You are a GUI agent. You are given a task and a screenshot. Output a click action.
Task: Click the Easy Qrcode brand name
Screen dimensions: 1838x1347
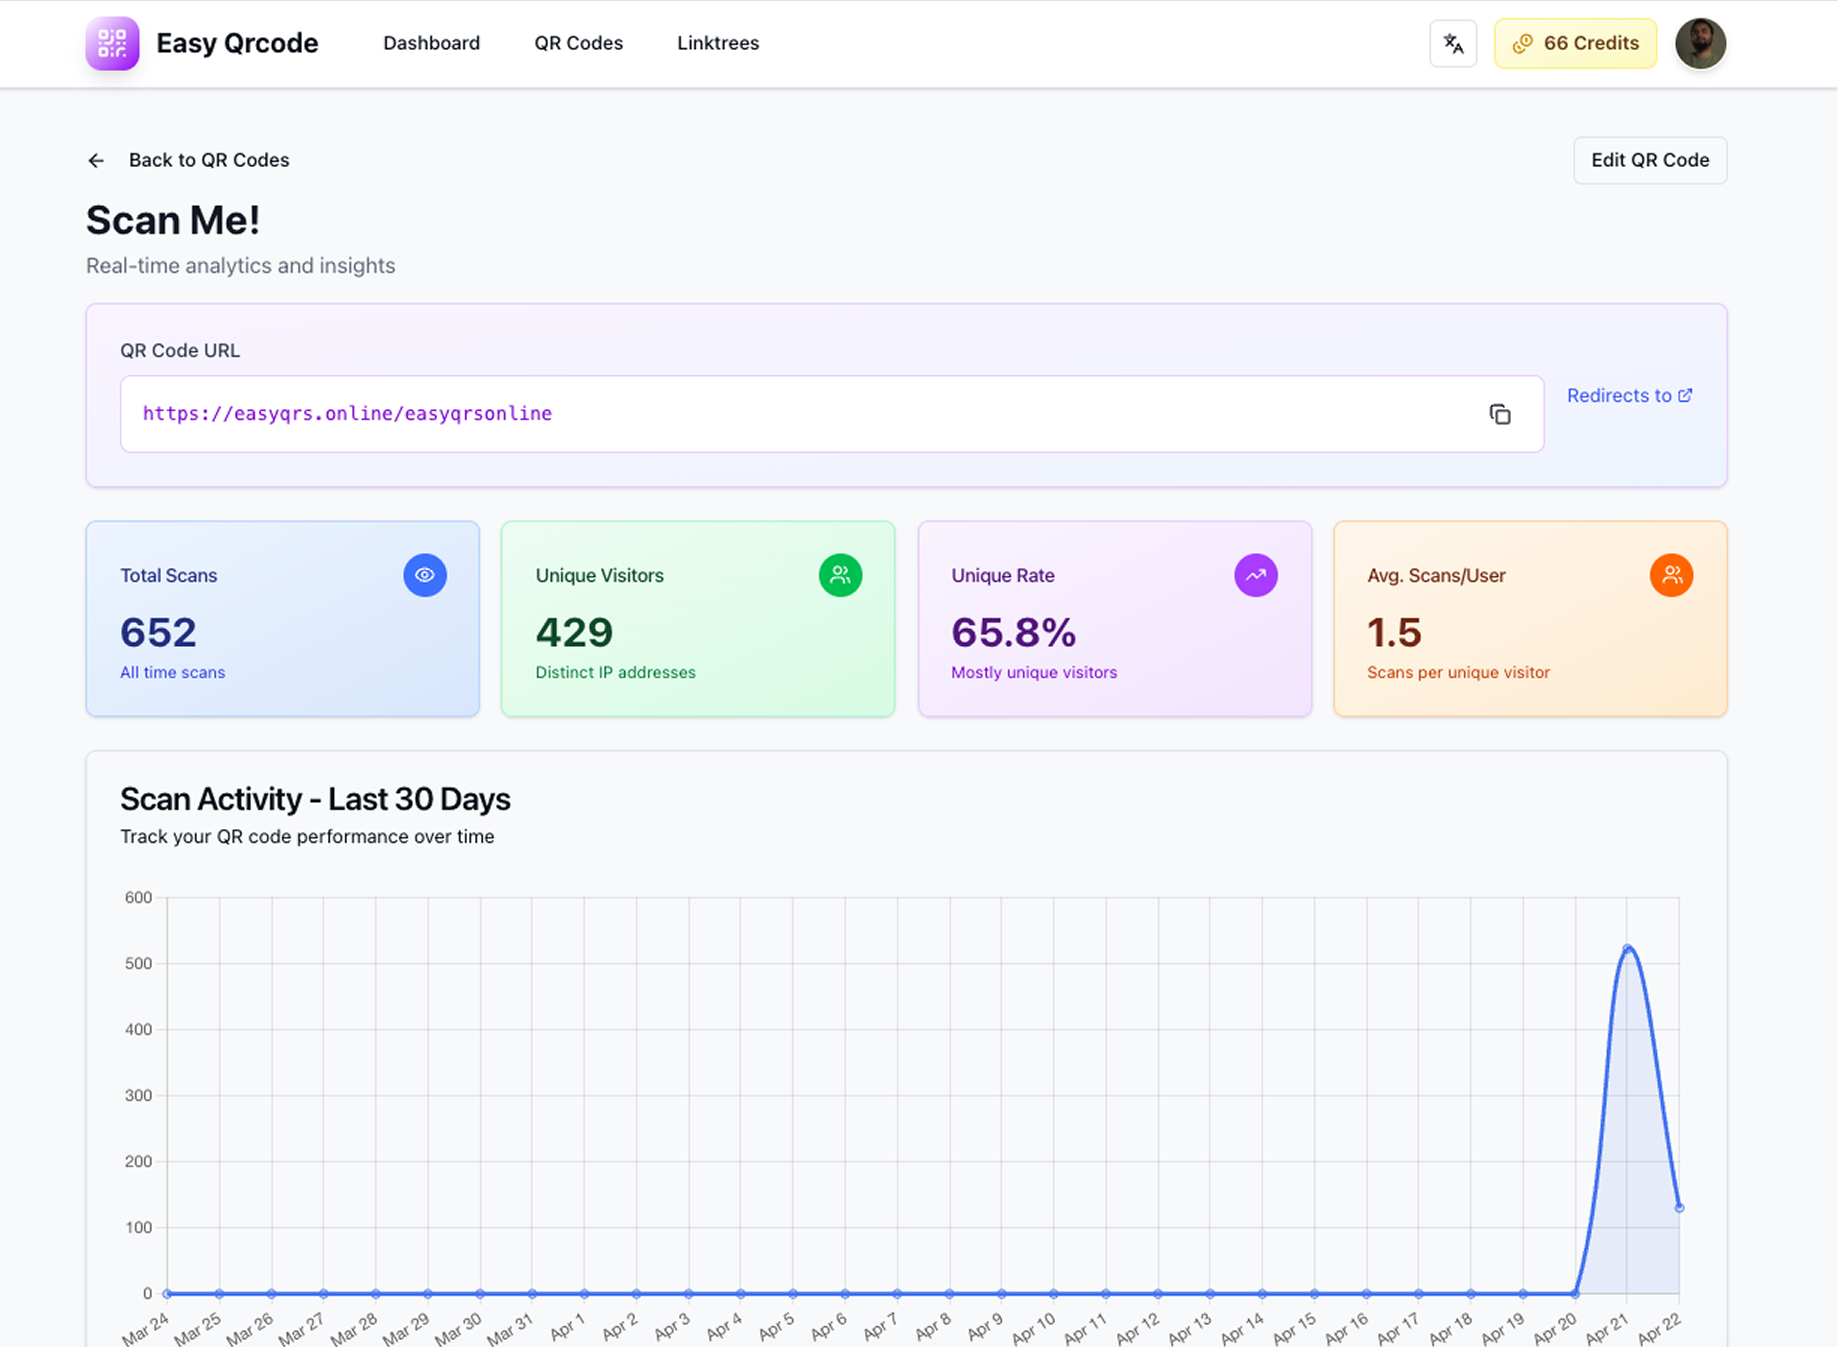(x=237, y=43)
